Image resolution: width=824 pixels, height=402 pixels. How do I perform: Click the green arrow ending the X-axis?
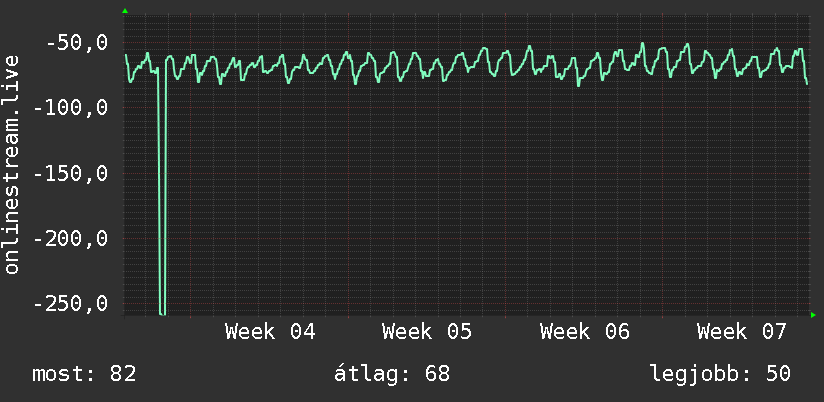click(813, 315)
